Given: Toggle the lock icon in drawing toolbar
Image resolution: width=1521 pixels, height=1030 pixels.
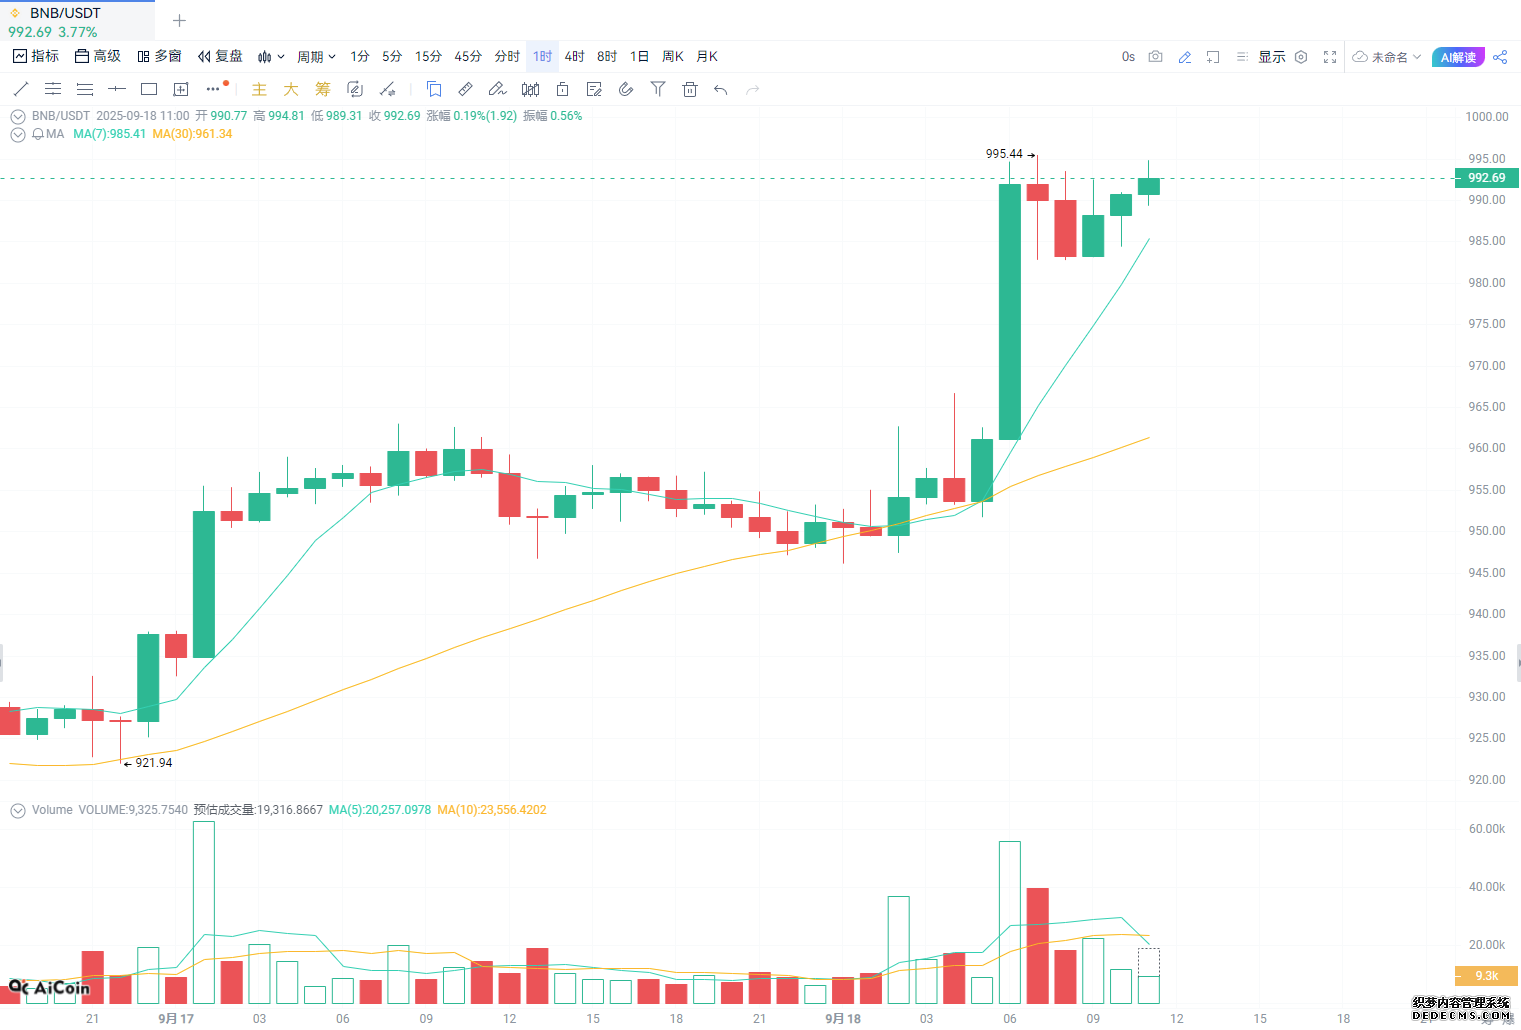Looking at the screenshot, I should [562, 89].
